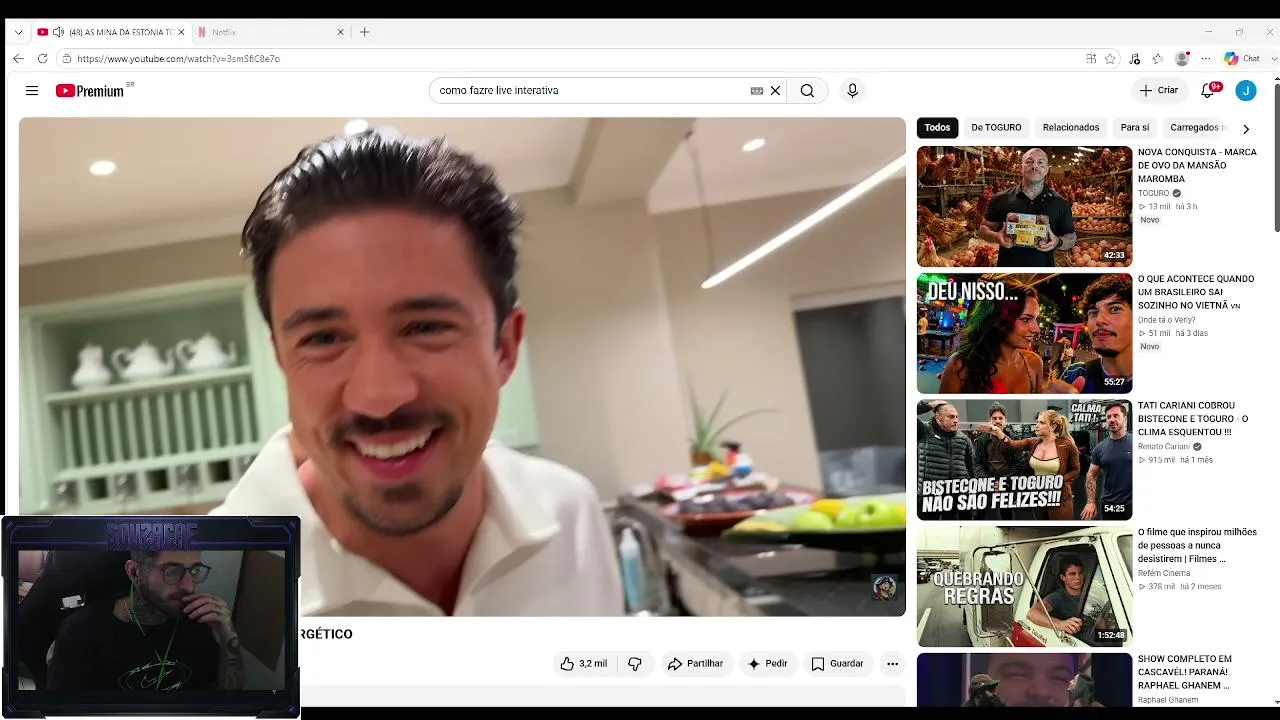The width and height of the screenshot is (1280, 720).
Task: Start voice search with the microphone
Action: pyautogui.click(x=852, y=91)
